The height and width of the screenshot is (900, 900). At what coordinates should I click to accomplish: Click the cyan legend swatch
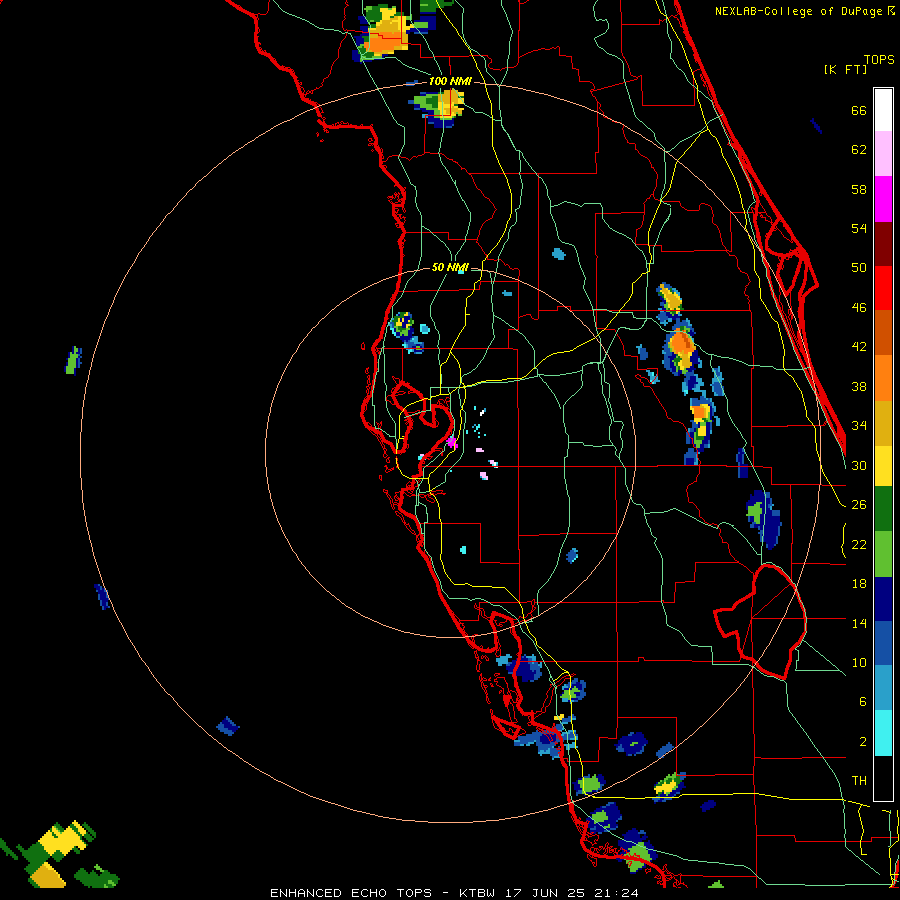[883, 733]
